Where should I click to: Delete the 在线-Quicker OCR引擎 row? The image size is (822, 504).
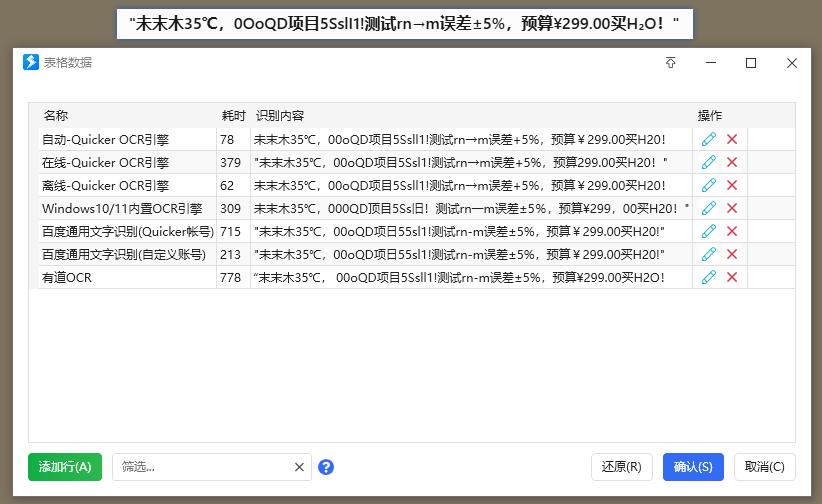coord(732,163)
